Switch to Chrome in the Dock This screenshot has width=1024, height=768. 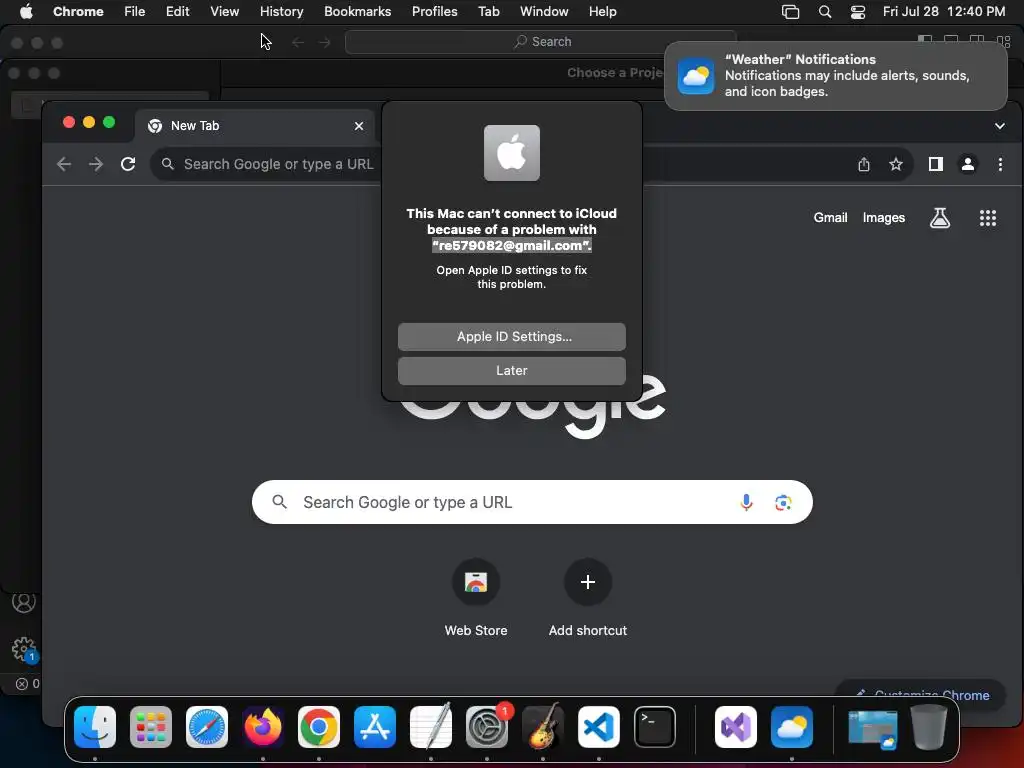[319, 727]
